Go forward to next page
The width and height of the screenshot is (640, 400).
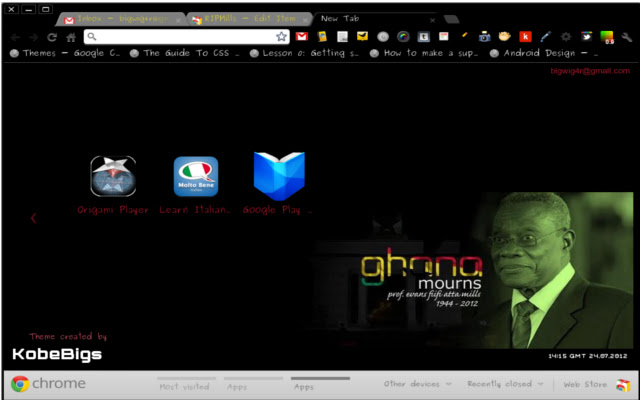pyautogui.click(x=33, y=37)
